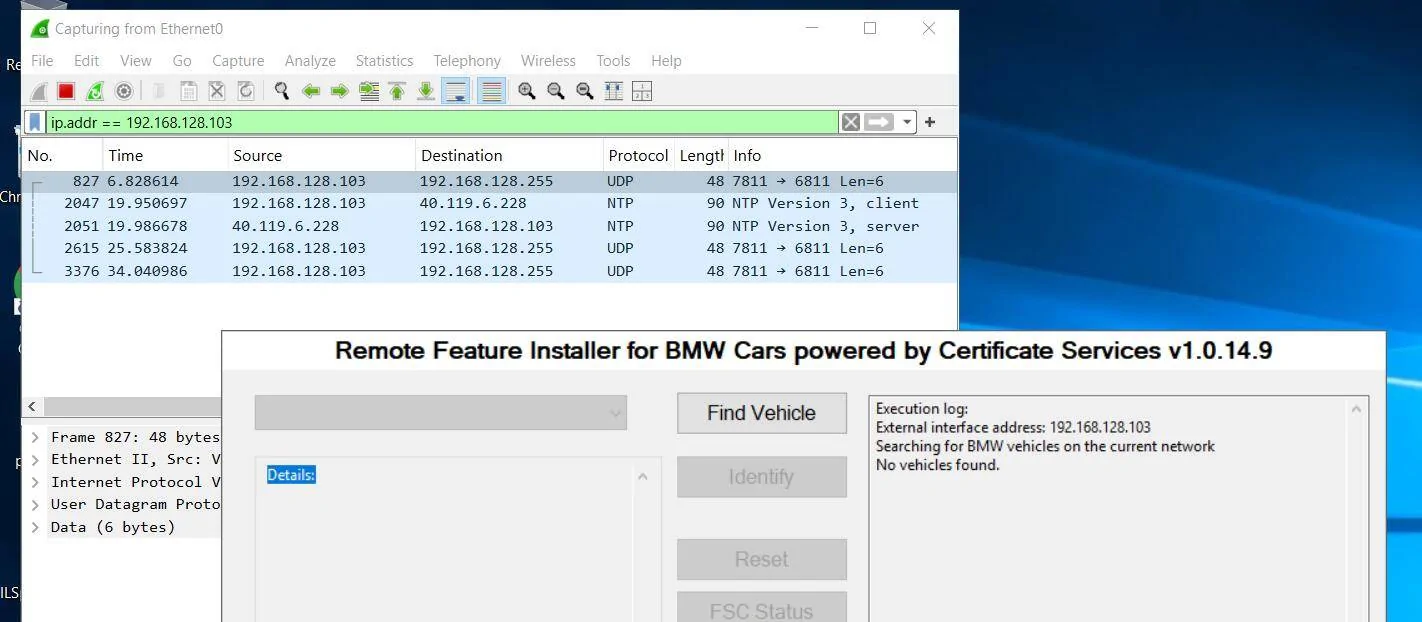This screenshot has height=622, width=1422.
Task: Click the FSC Status button
Action: 762,608
